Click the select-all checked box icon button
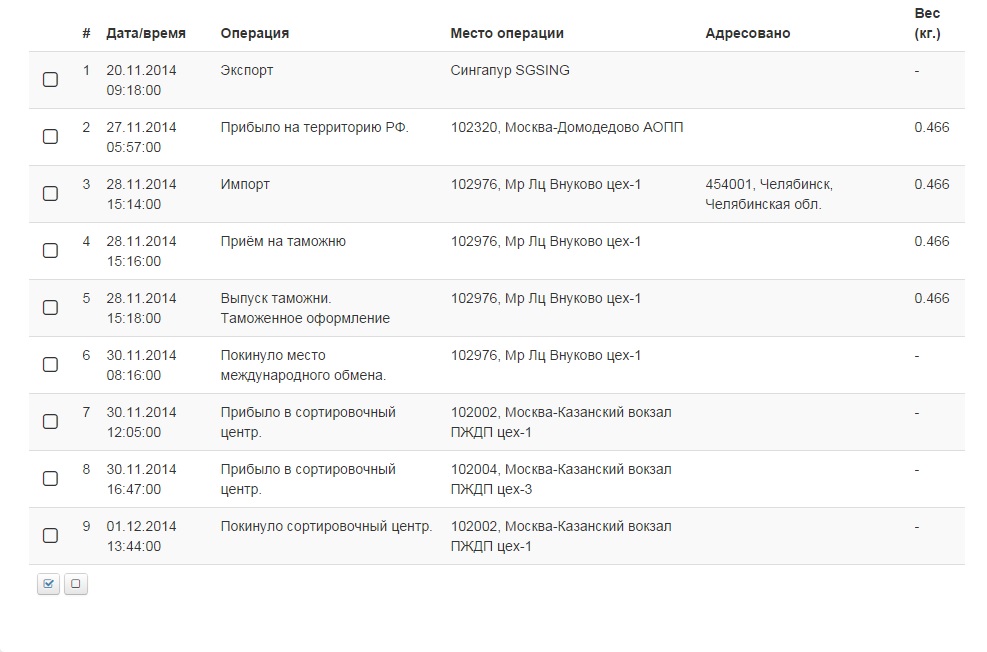 click(48, 584)
